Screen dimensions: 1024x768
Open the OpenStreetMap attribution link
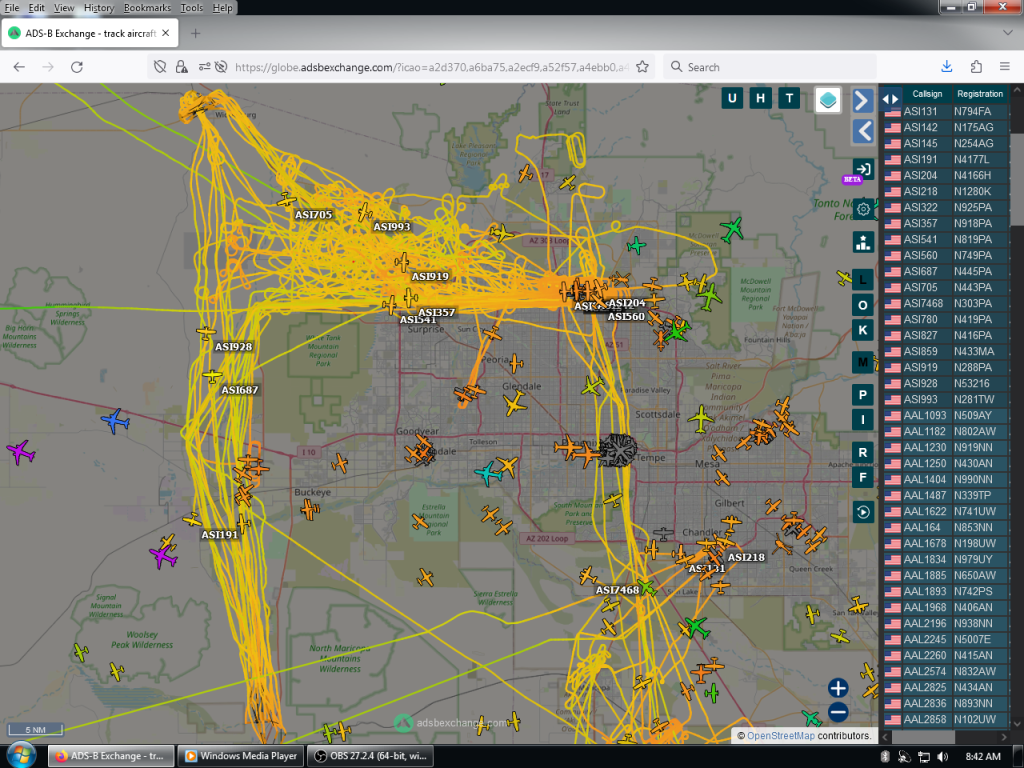(x=780, y=735)
